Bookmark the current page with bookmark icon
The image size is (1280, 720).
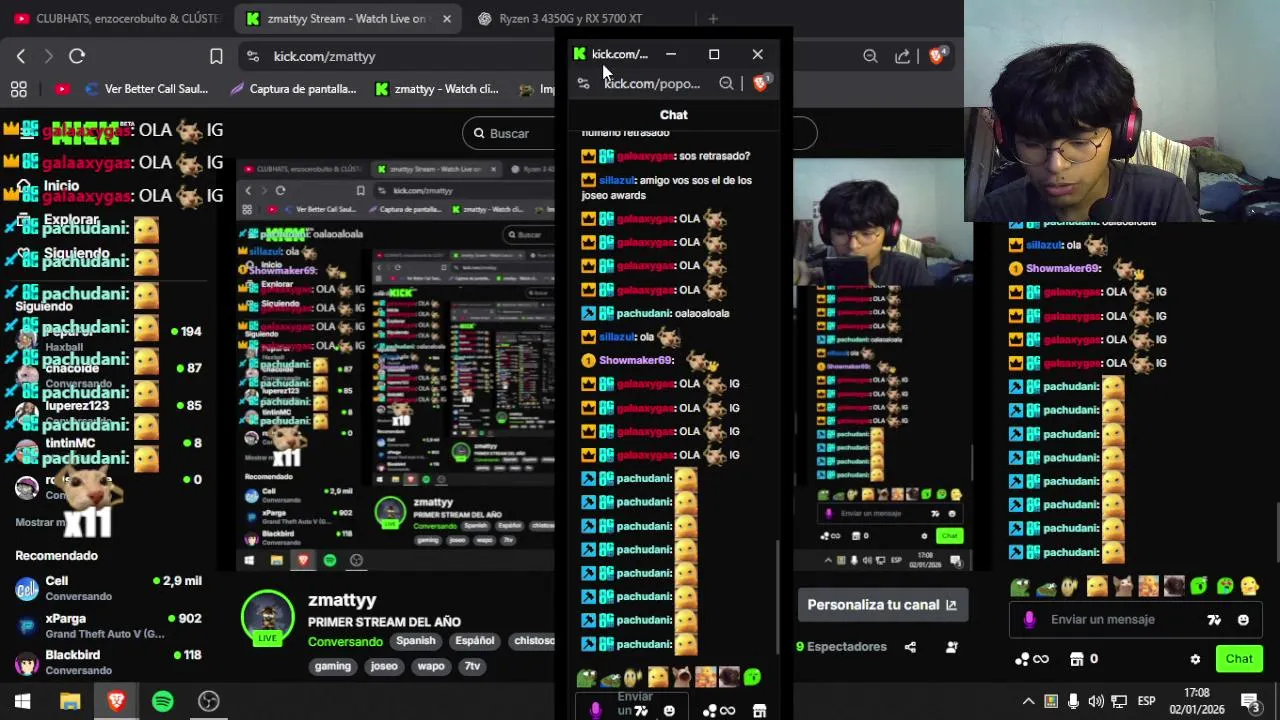coord(216,57)
